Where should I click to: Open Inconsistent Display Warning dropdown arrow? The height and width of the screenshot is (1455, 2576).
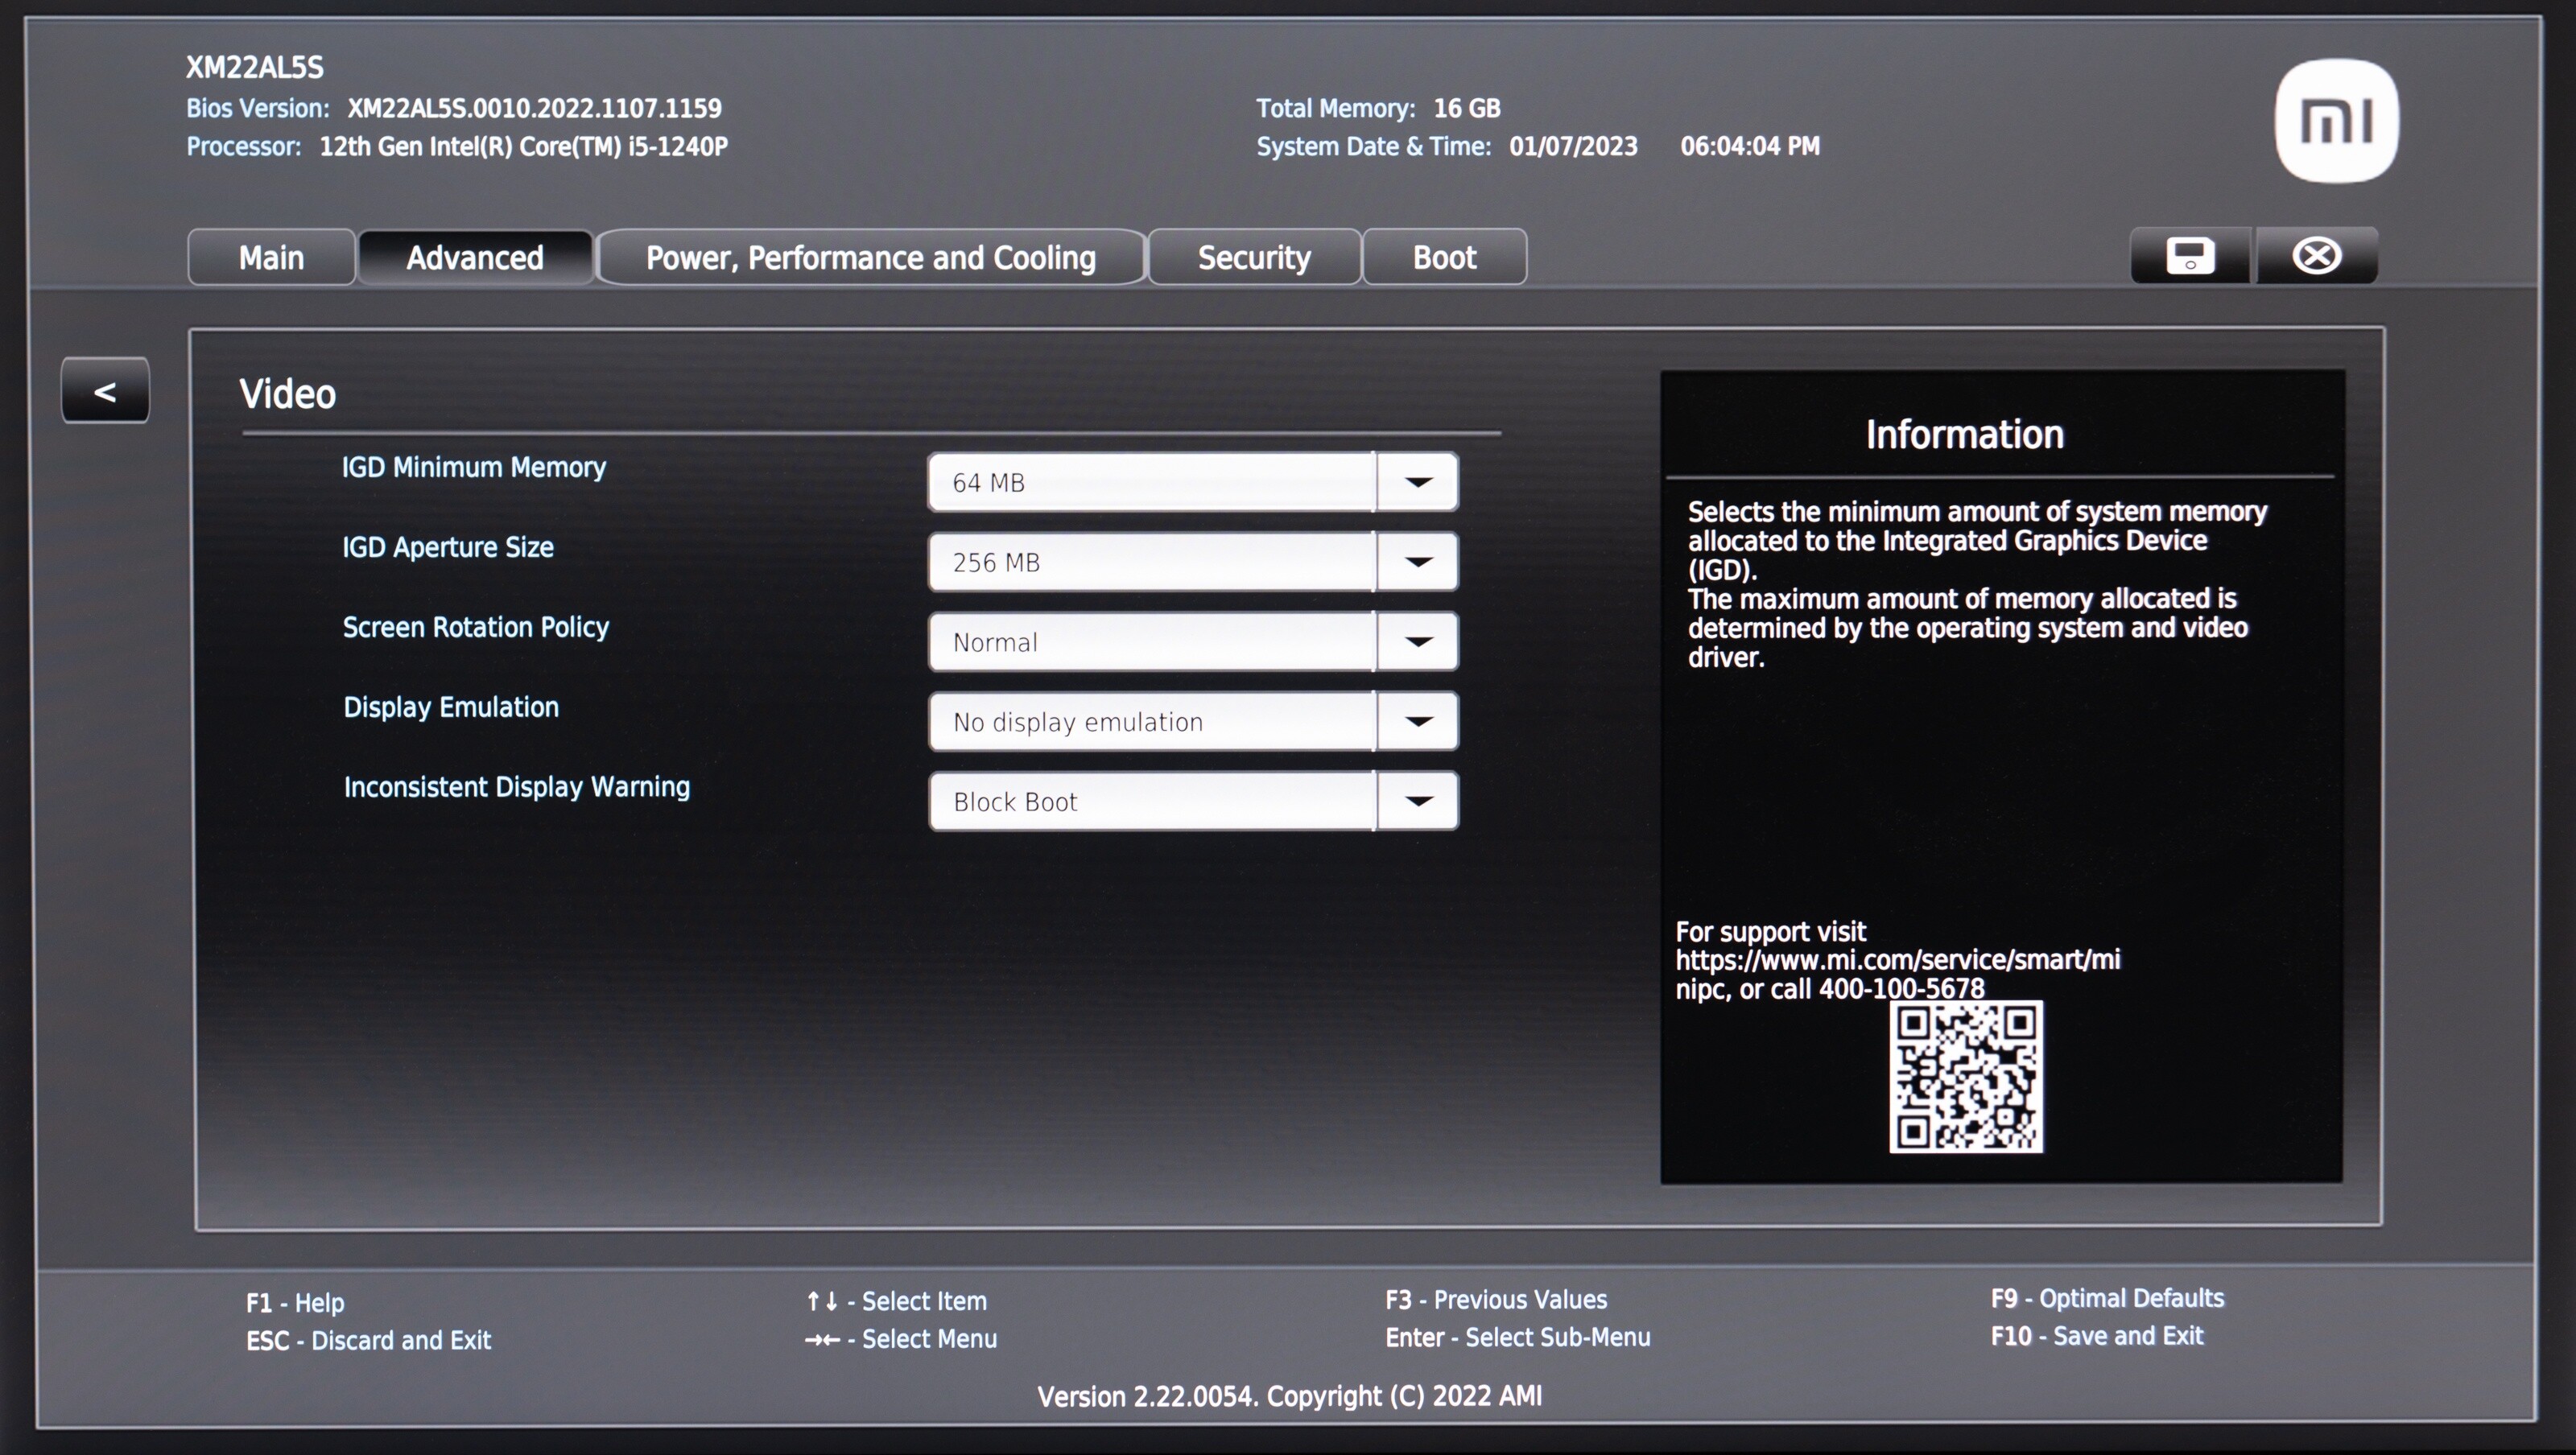pos(1417,801)
